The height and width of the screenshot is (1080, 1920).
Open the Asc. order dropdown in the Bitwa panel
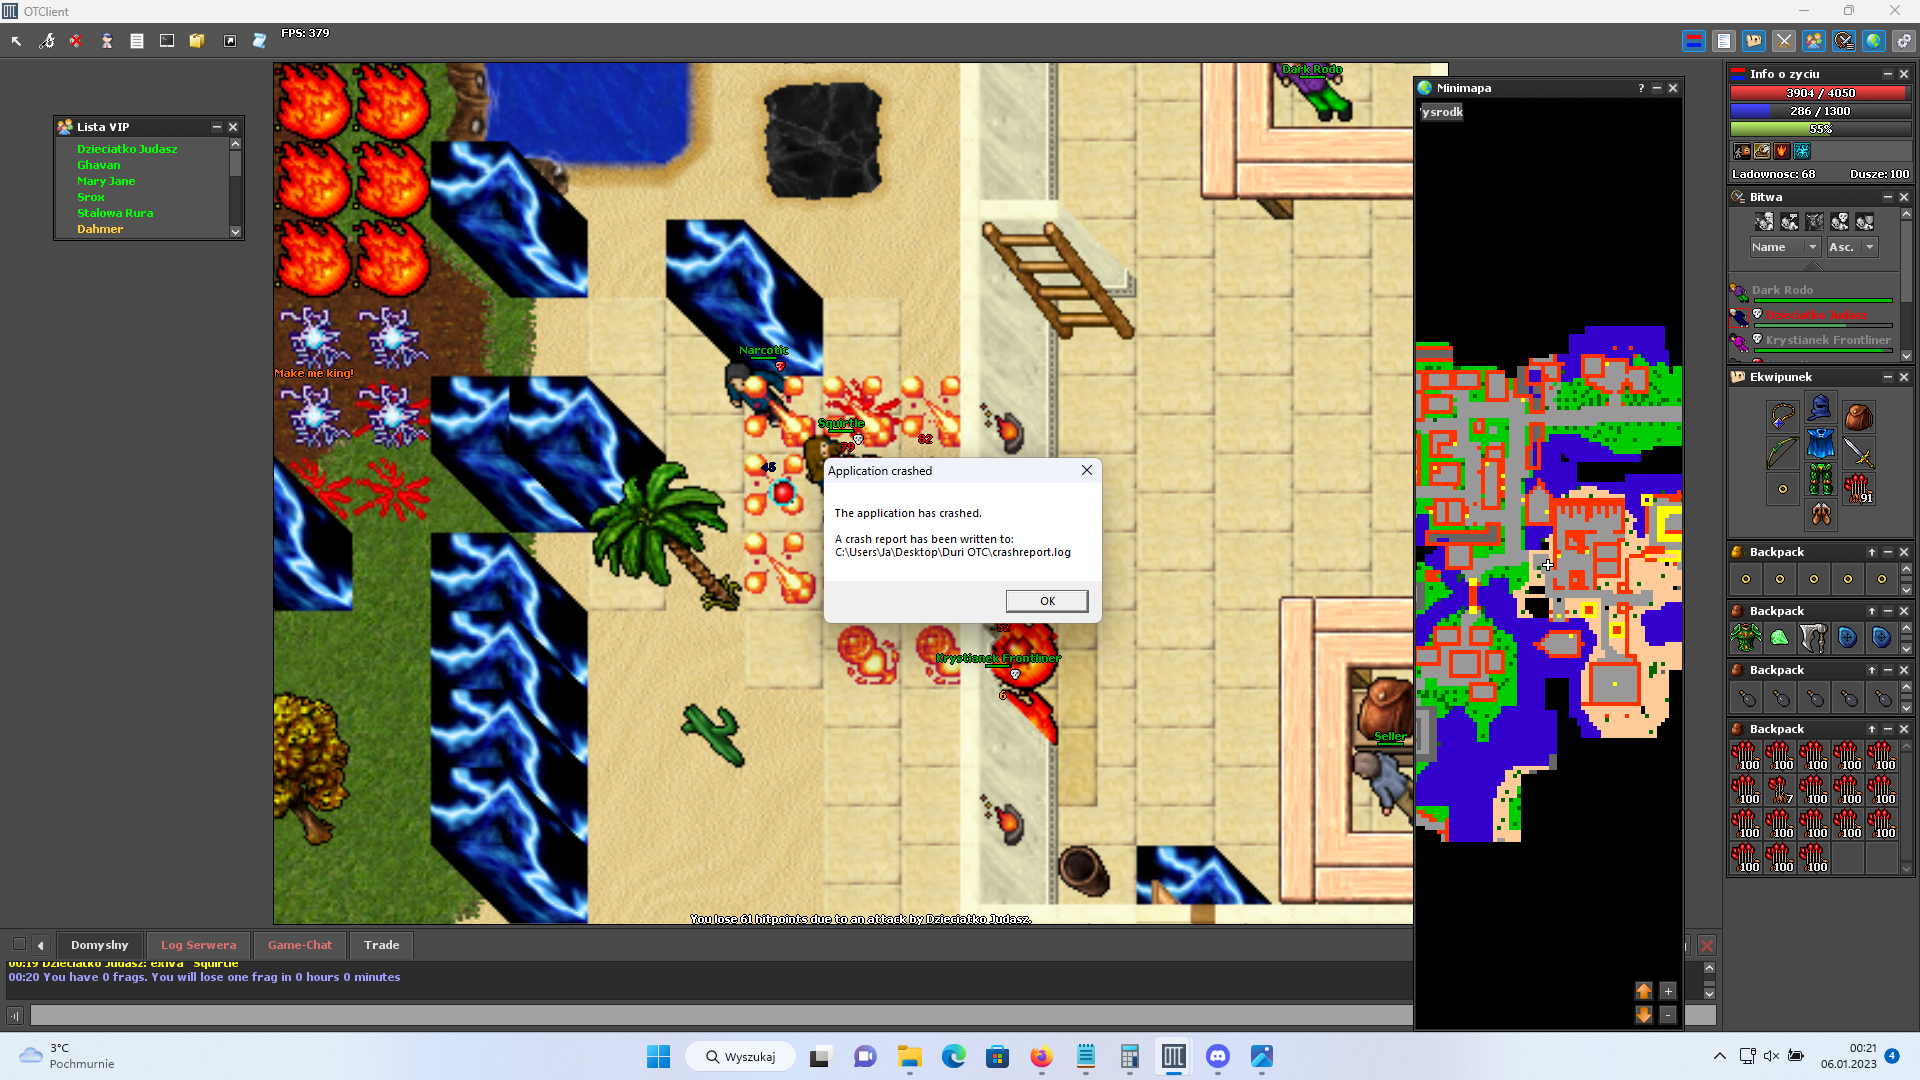click(1852, 247)
